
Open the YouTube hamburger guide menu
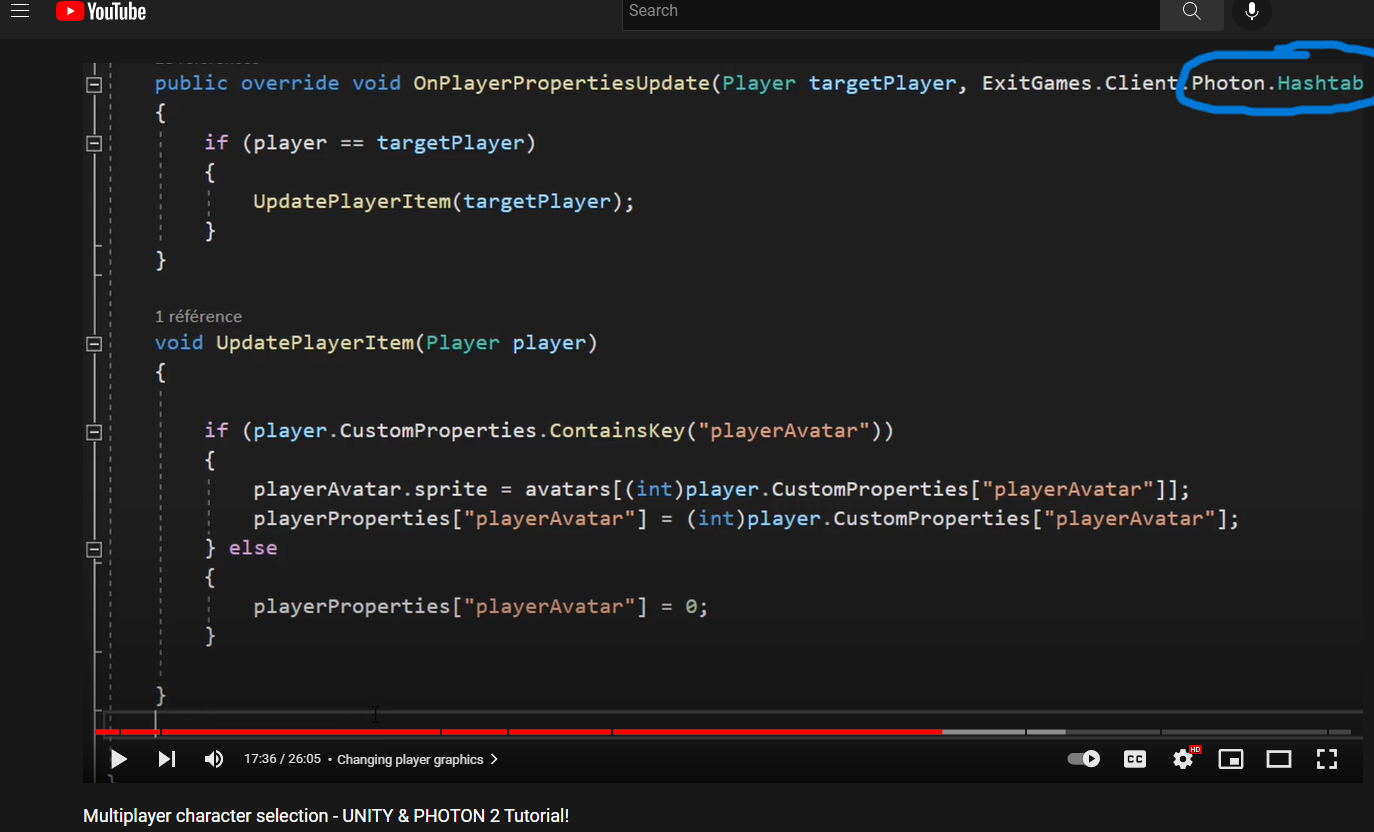pyautogui.click(x=20, y=11)
